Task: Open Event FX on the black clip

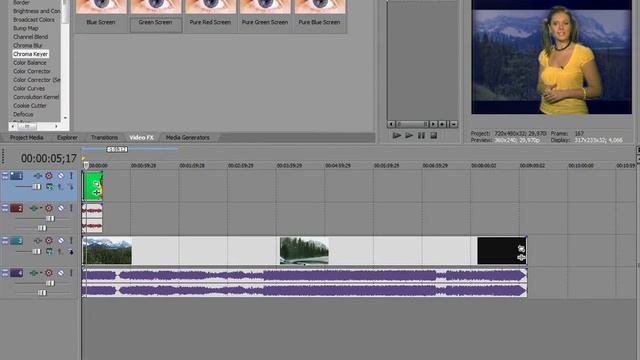Action: tap(521, 258)
